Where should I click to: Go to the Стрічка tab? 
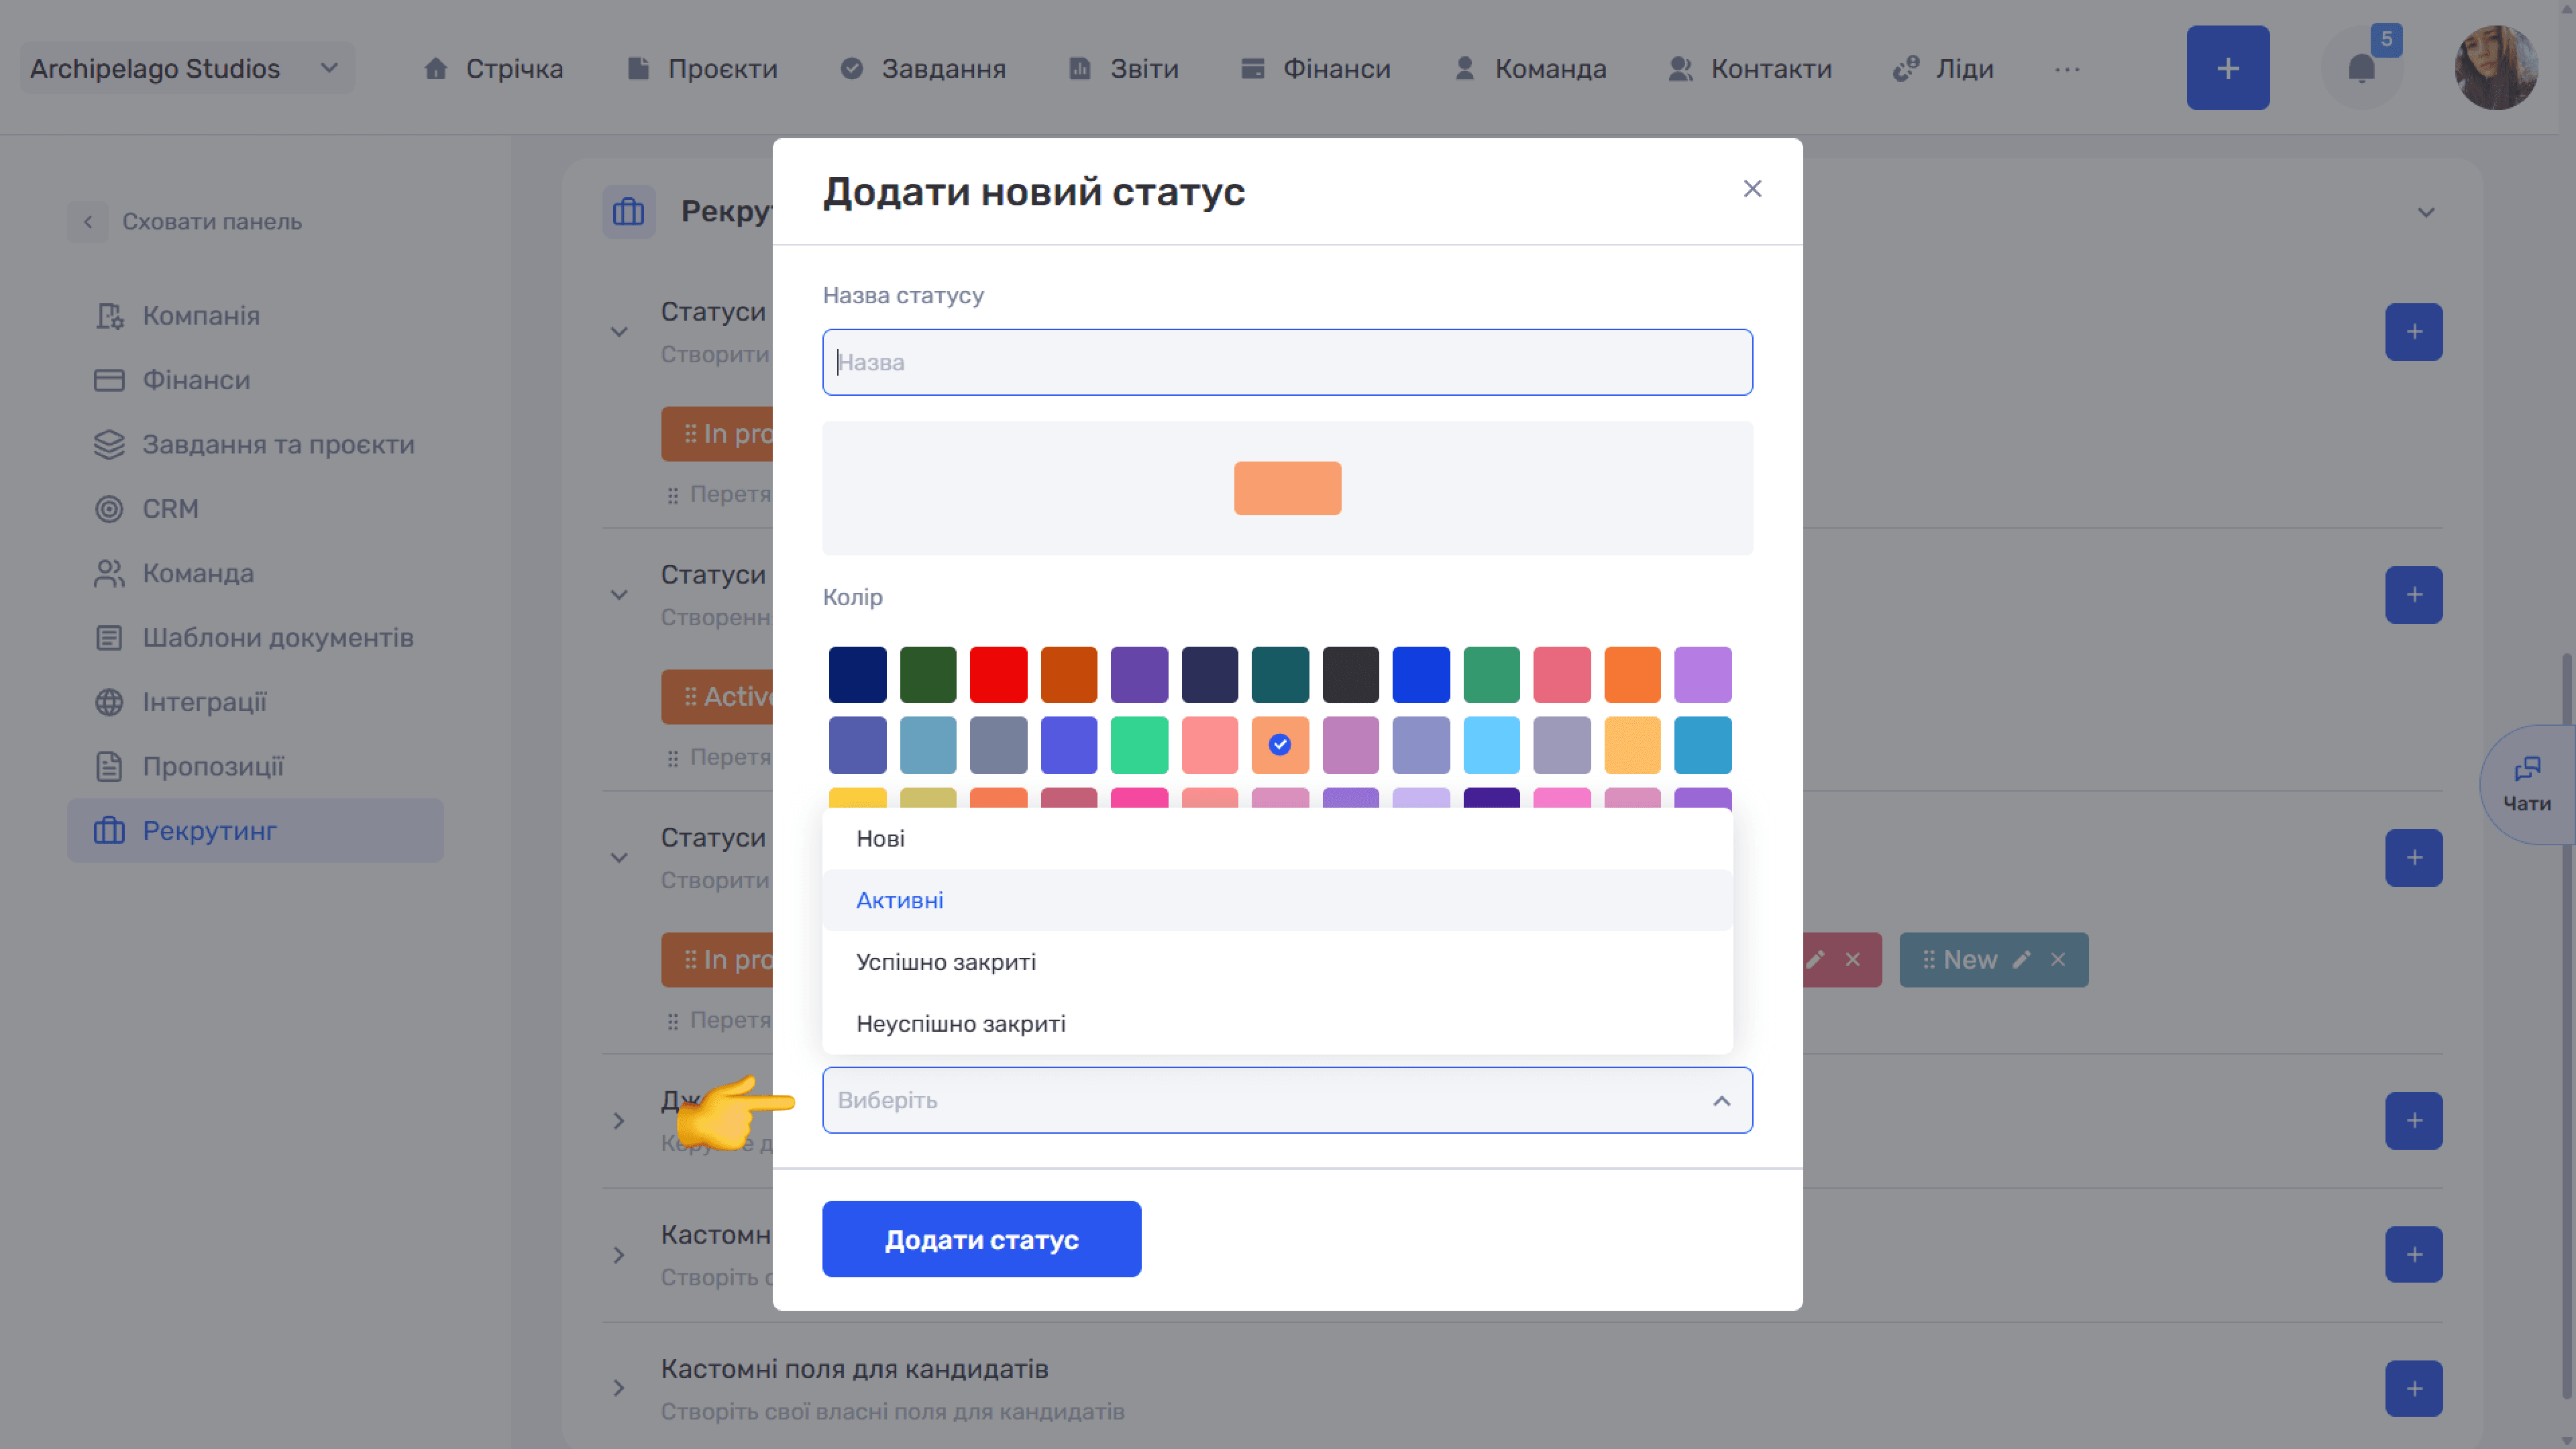[x=493, y=69]
